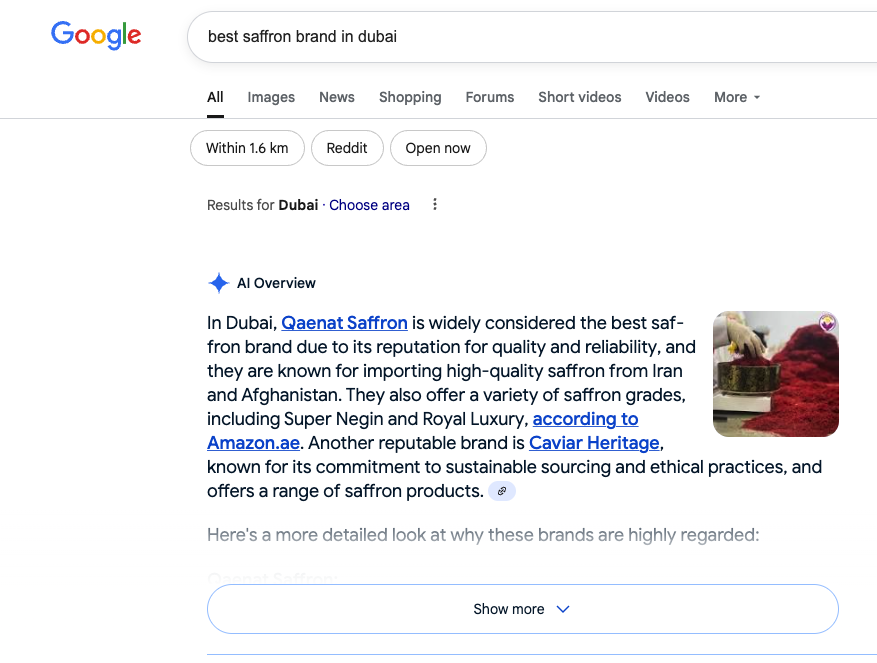
Task: Open the Qaenat Saffron link
Action: tap(344, 323)
